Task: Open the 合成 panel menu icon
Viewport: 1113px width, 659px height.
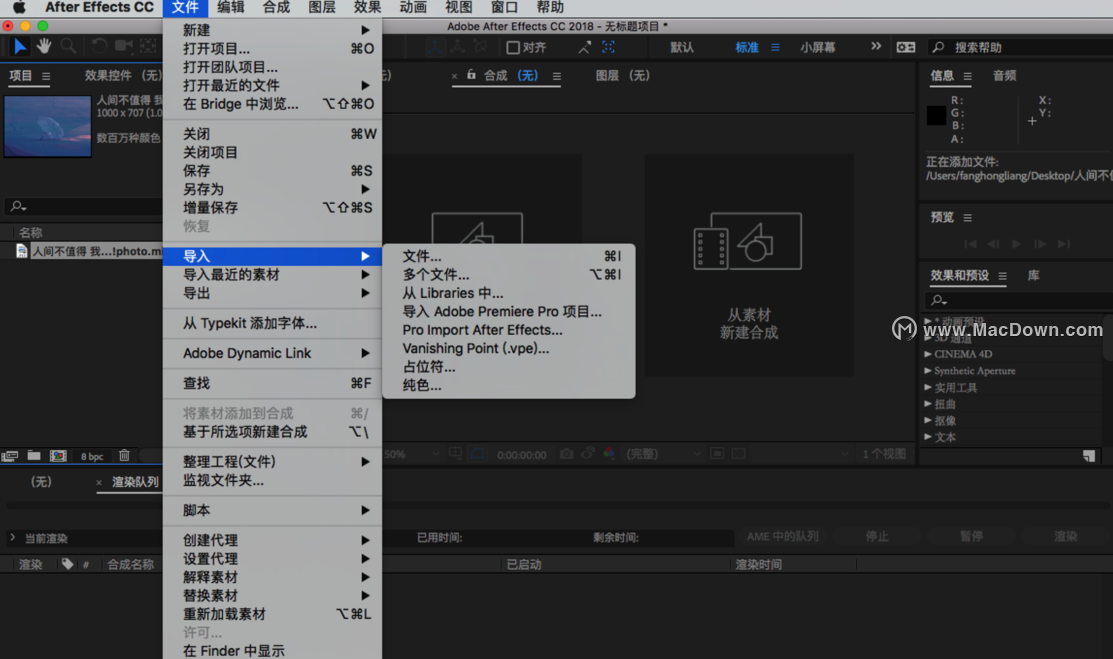Action: point(556,76)
